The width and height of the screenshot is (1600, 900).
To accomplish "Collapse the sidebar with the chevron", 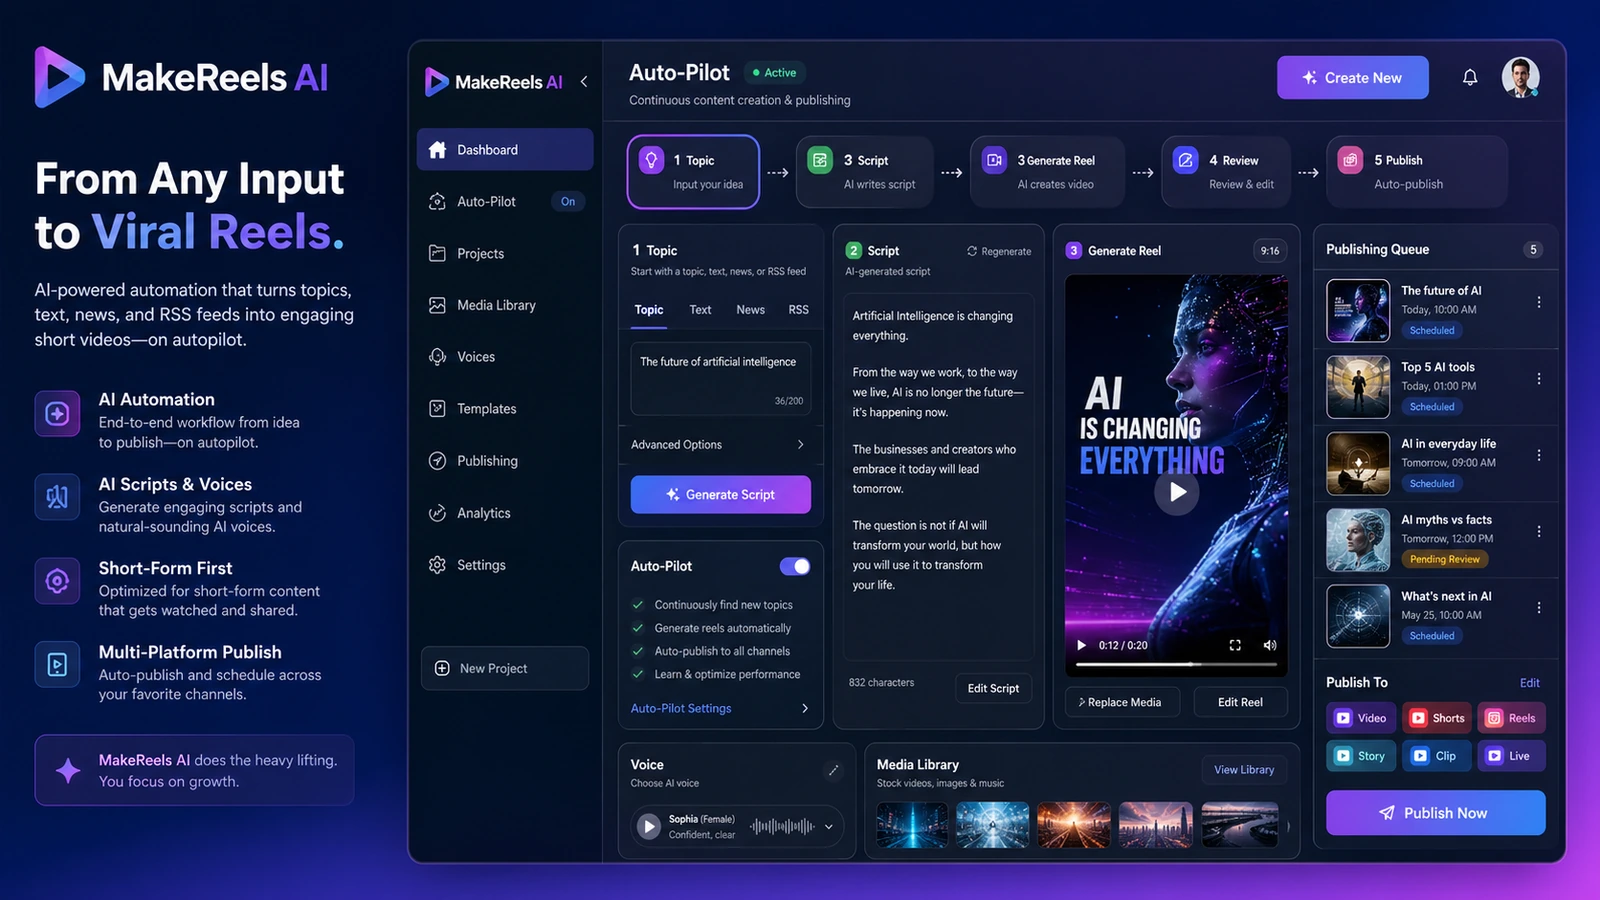I will [x=584, y=81].
